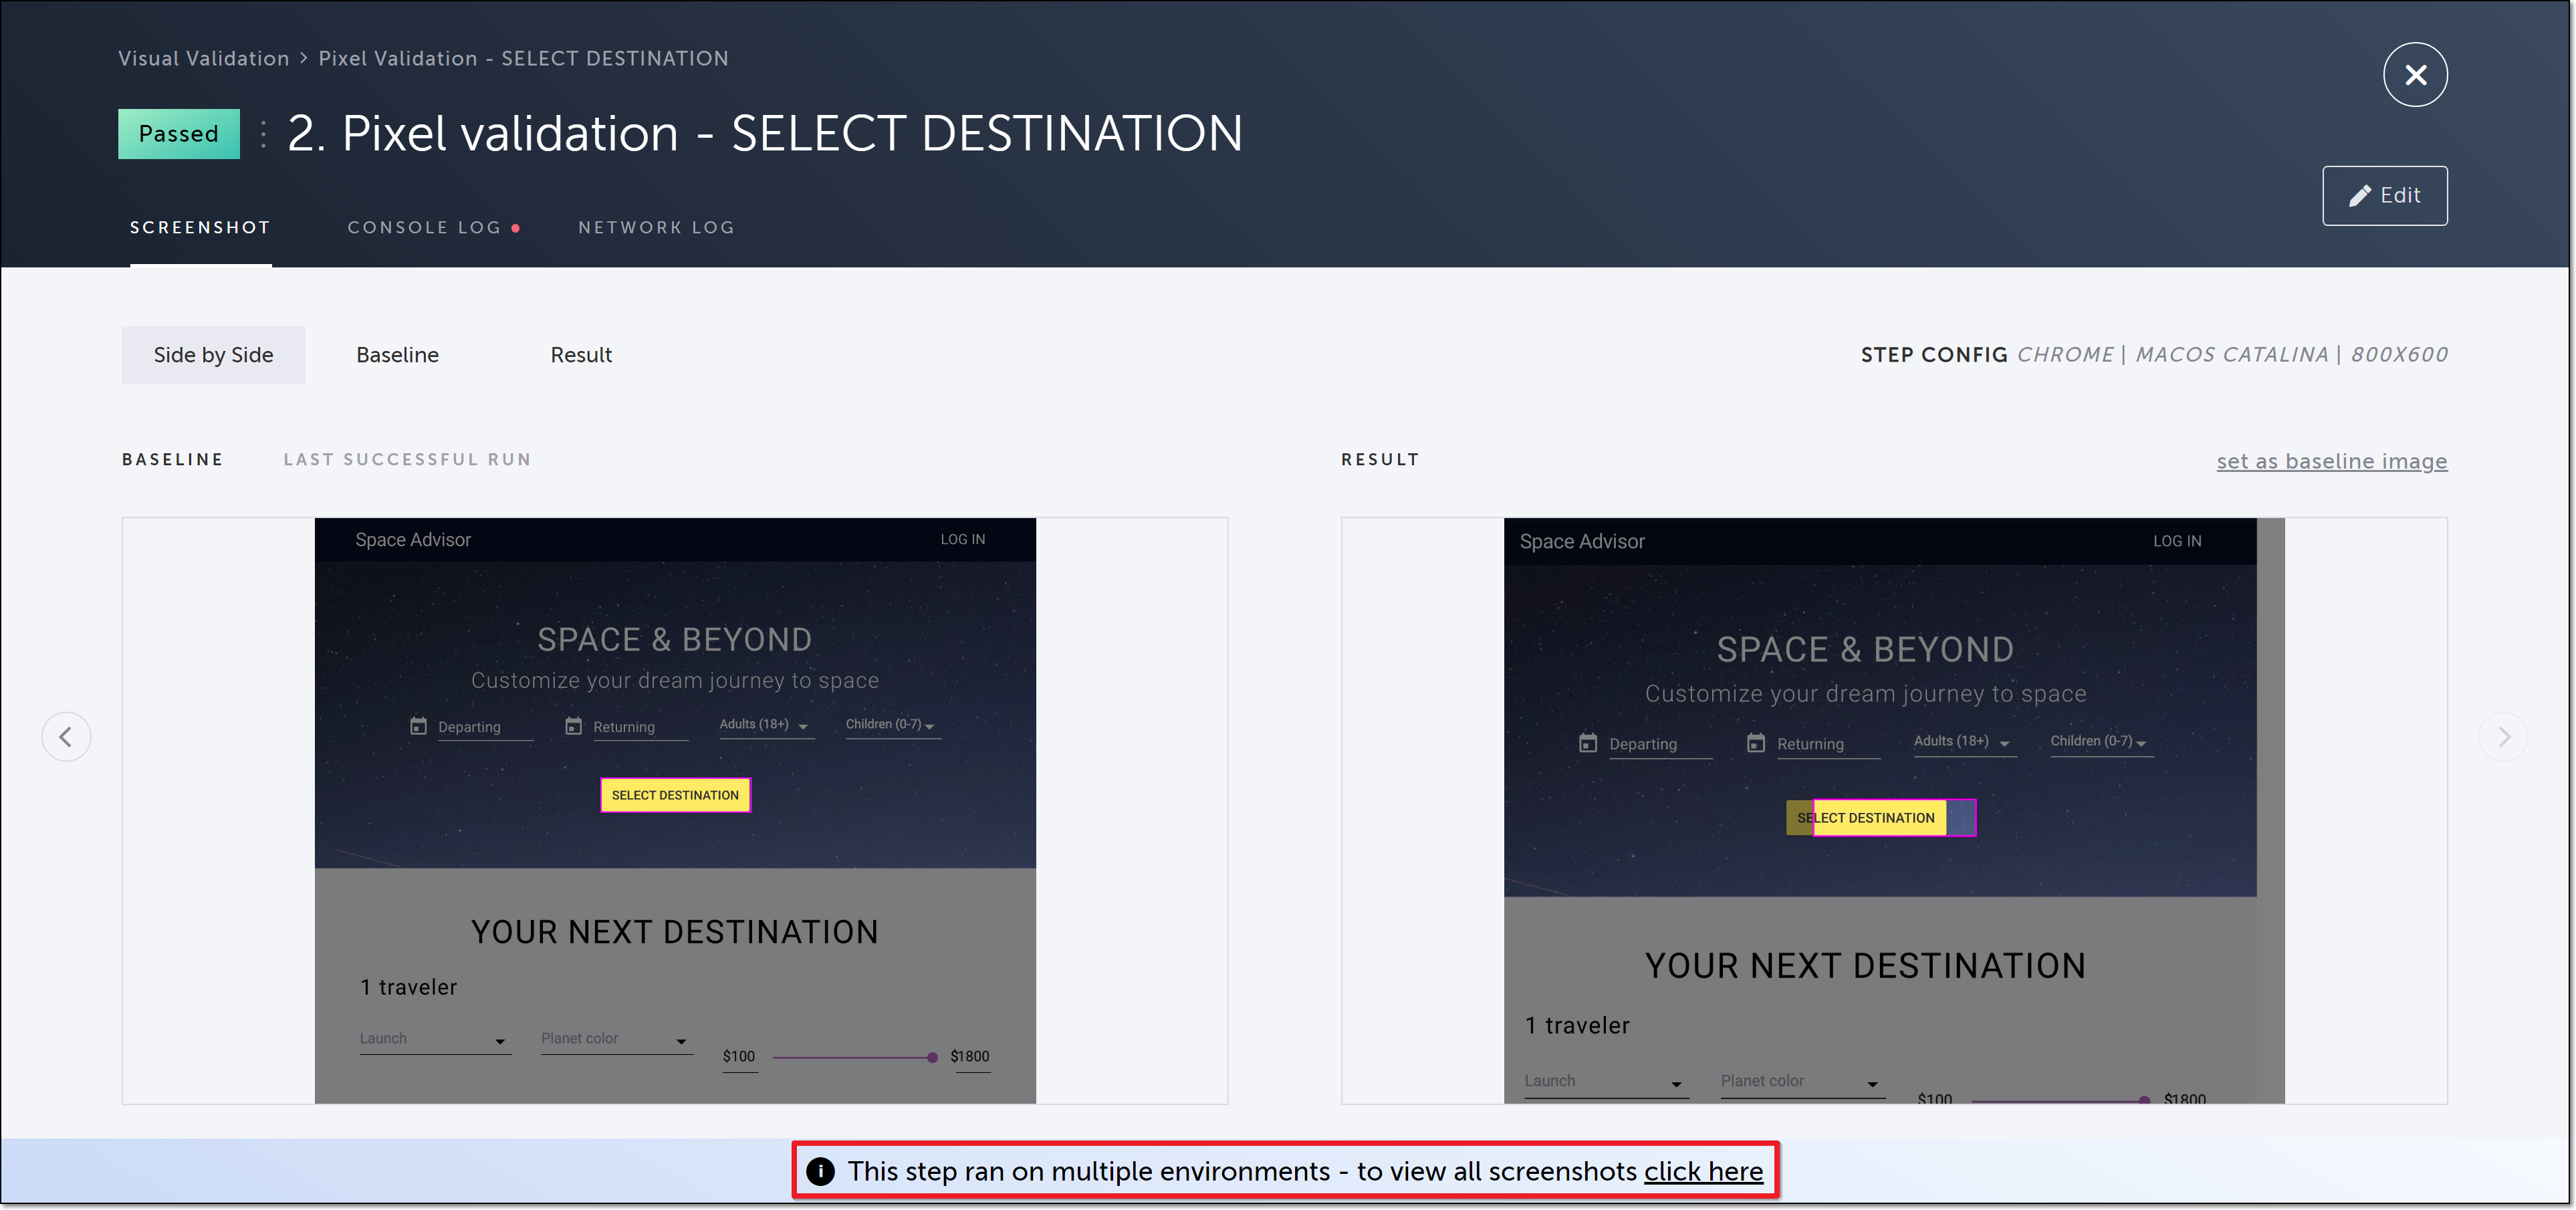Click the price slider handle in baseline image

click(x=932, y=1057)
